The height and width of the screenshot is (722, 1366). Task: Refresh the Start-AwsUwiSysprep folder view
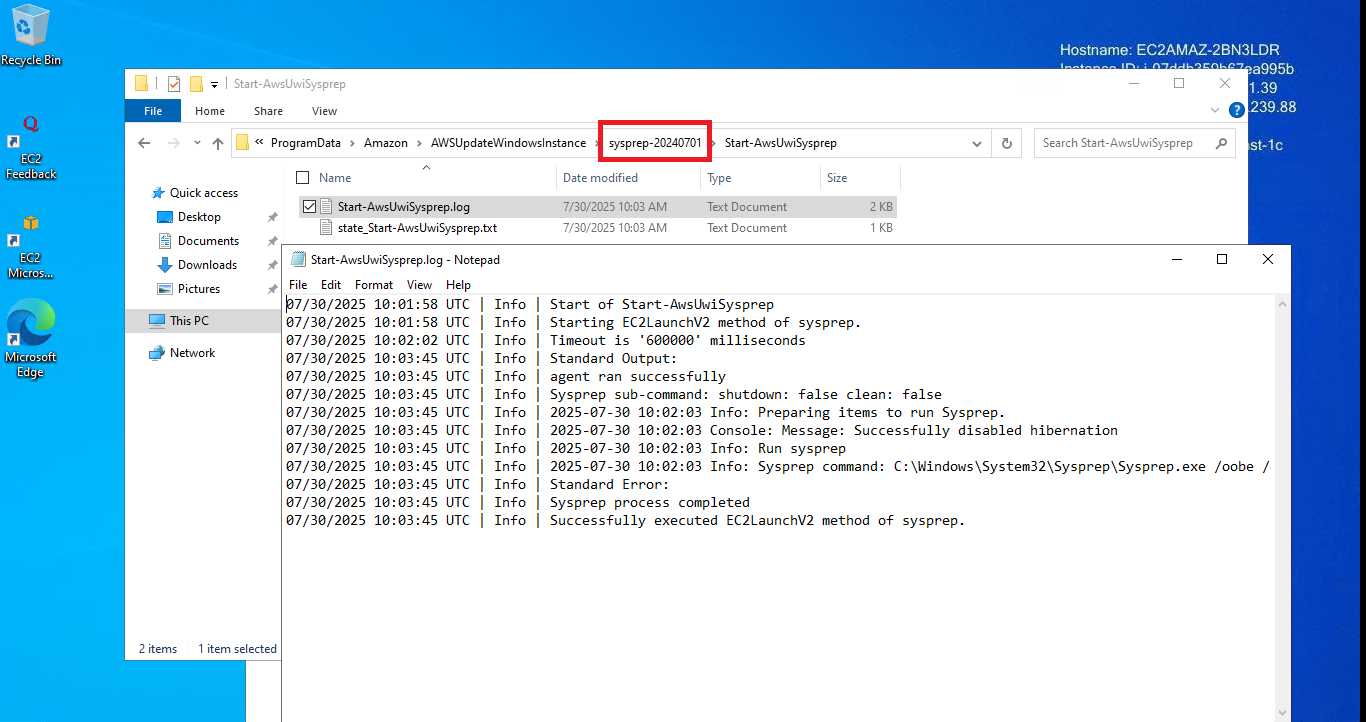1007,143
